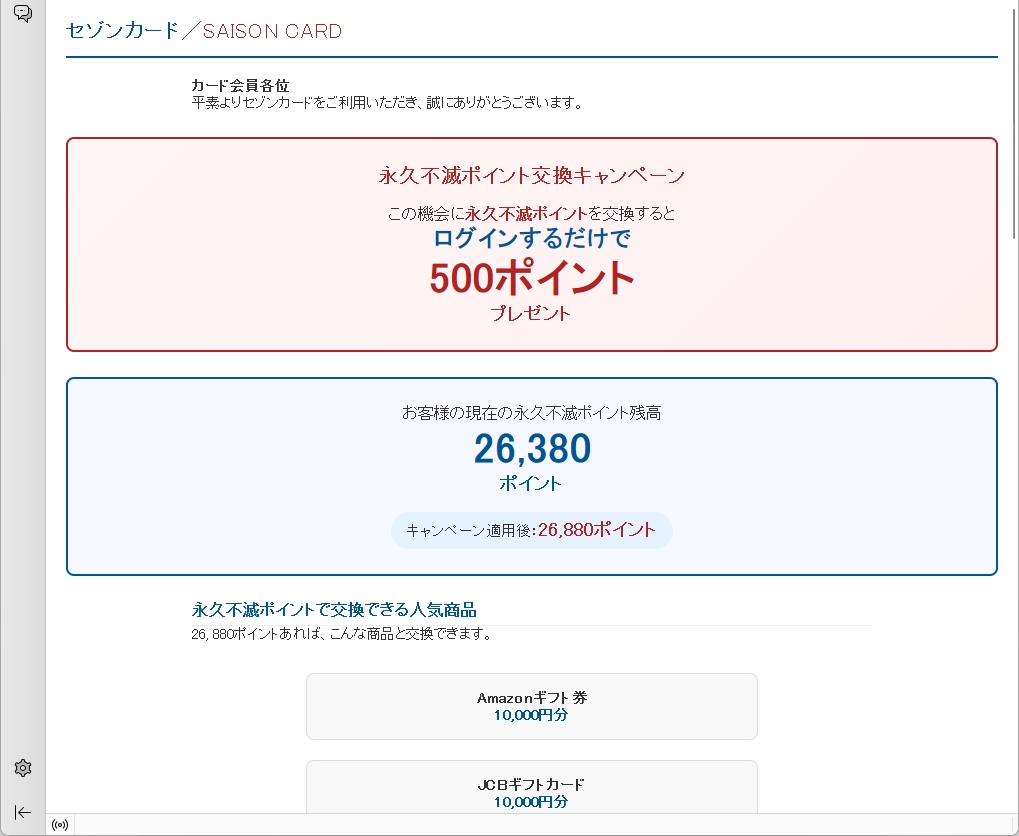
Task: Select the Amazonギフト券 10,000円分 card
Action: (x=531, y=706)
